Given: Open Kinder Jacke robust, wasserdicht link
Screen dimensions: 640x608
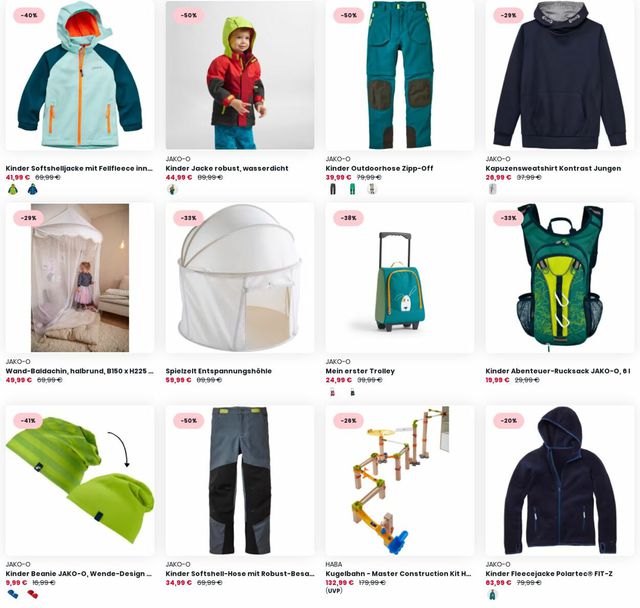Looking at the screenshot, I should point(227,168).
